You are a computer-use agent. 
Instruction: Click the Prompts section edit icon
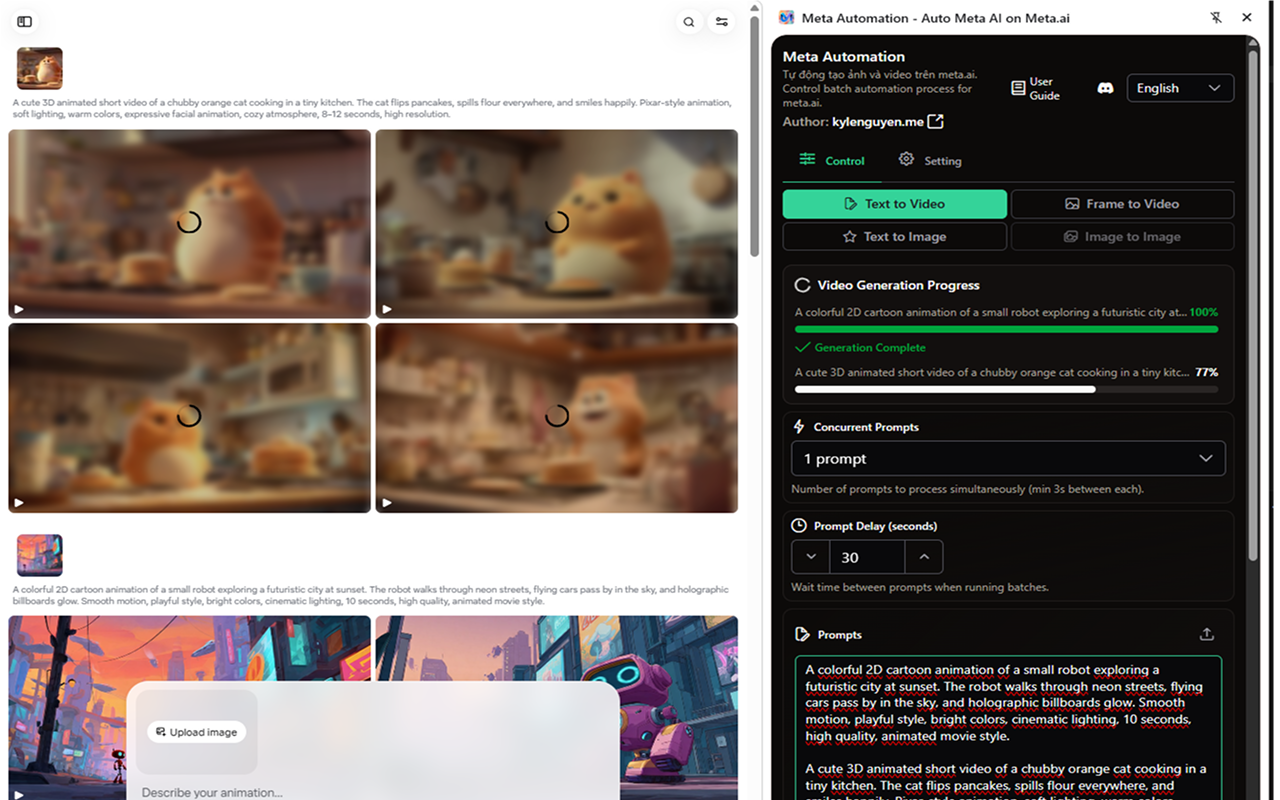[x=802, y=634]
